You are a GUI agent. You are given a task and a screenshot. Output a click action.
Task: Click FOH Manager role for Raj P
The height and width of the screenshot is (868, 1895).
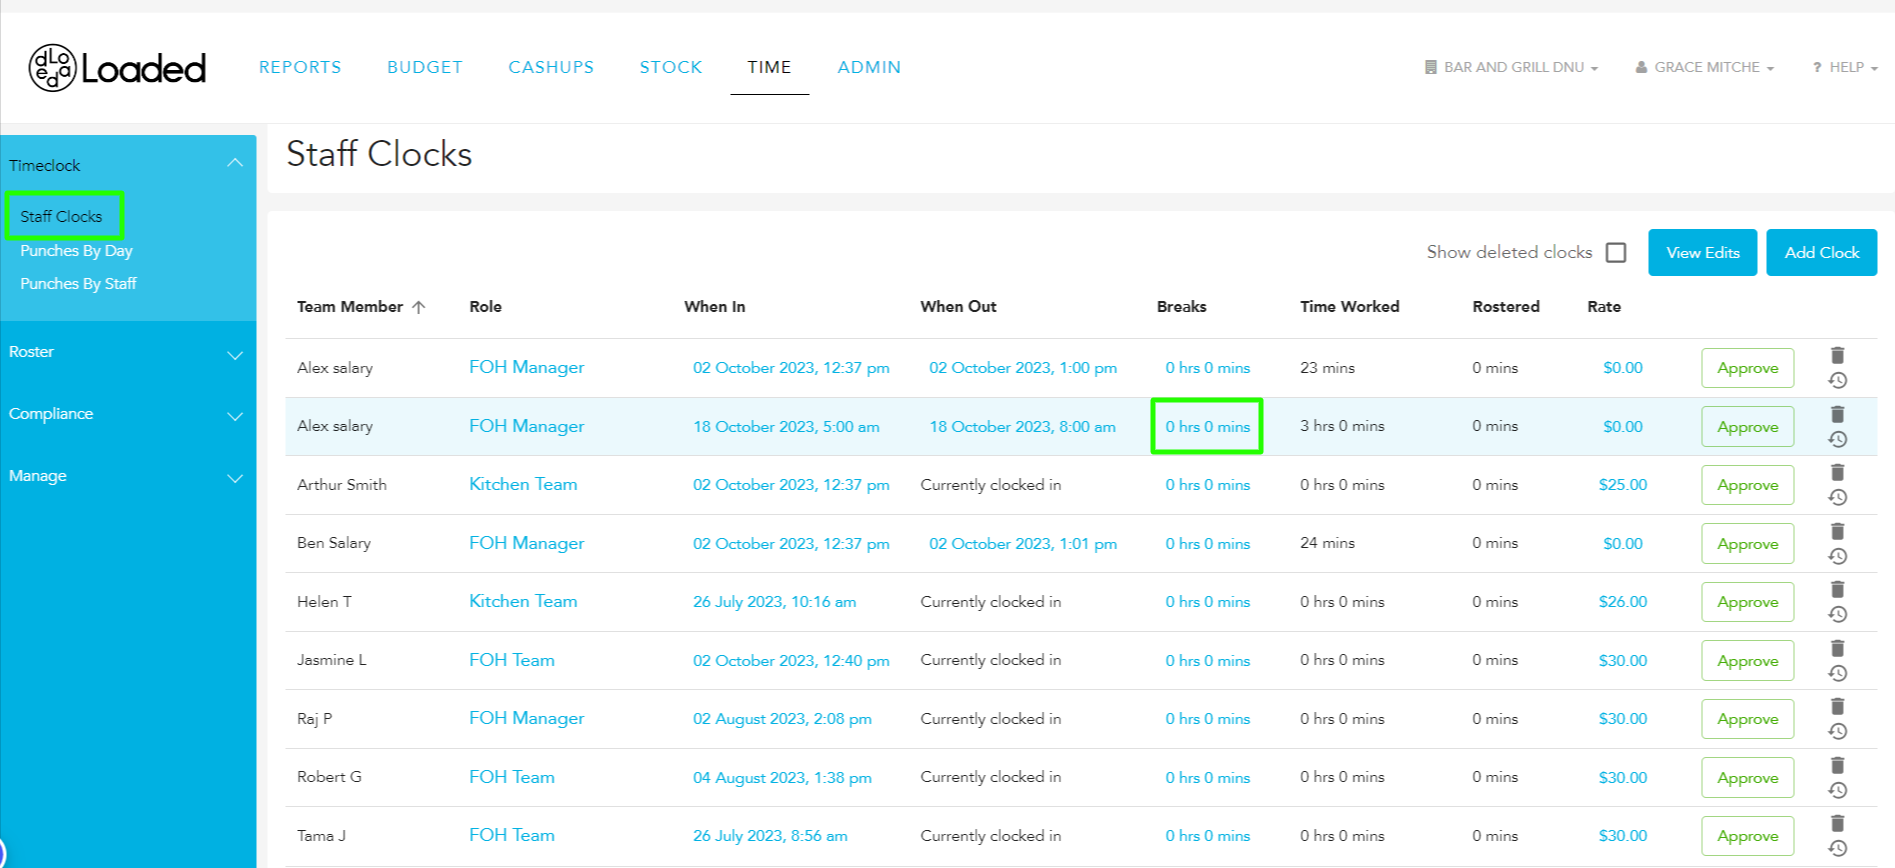[526, 718]
